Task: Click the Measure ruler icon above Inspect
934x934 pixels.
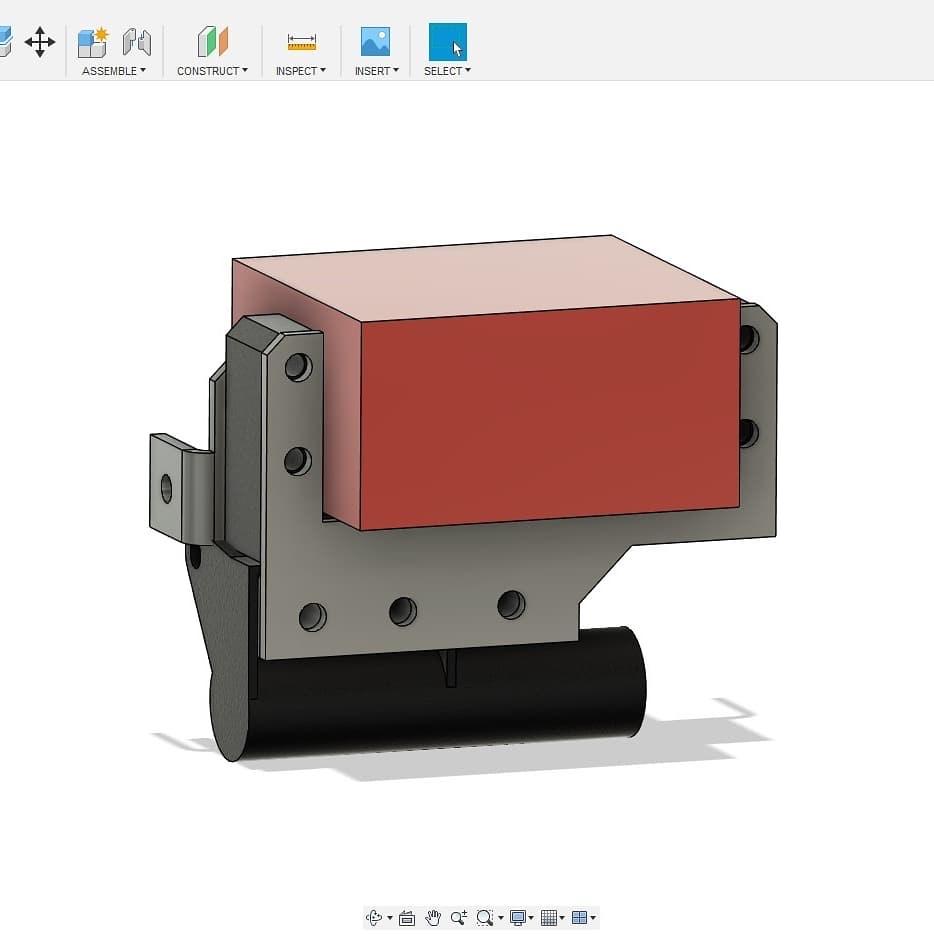Action: [x=301, y=43]
